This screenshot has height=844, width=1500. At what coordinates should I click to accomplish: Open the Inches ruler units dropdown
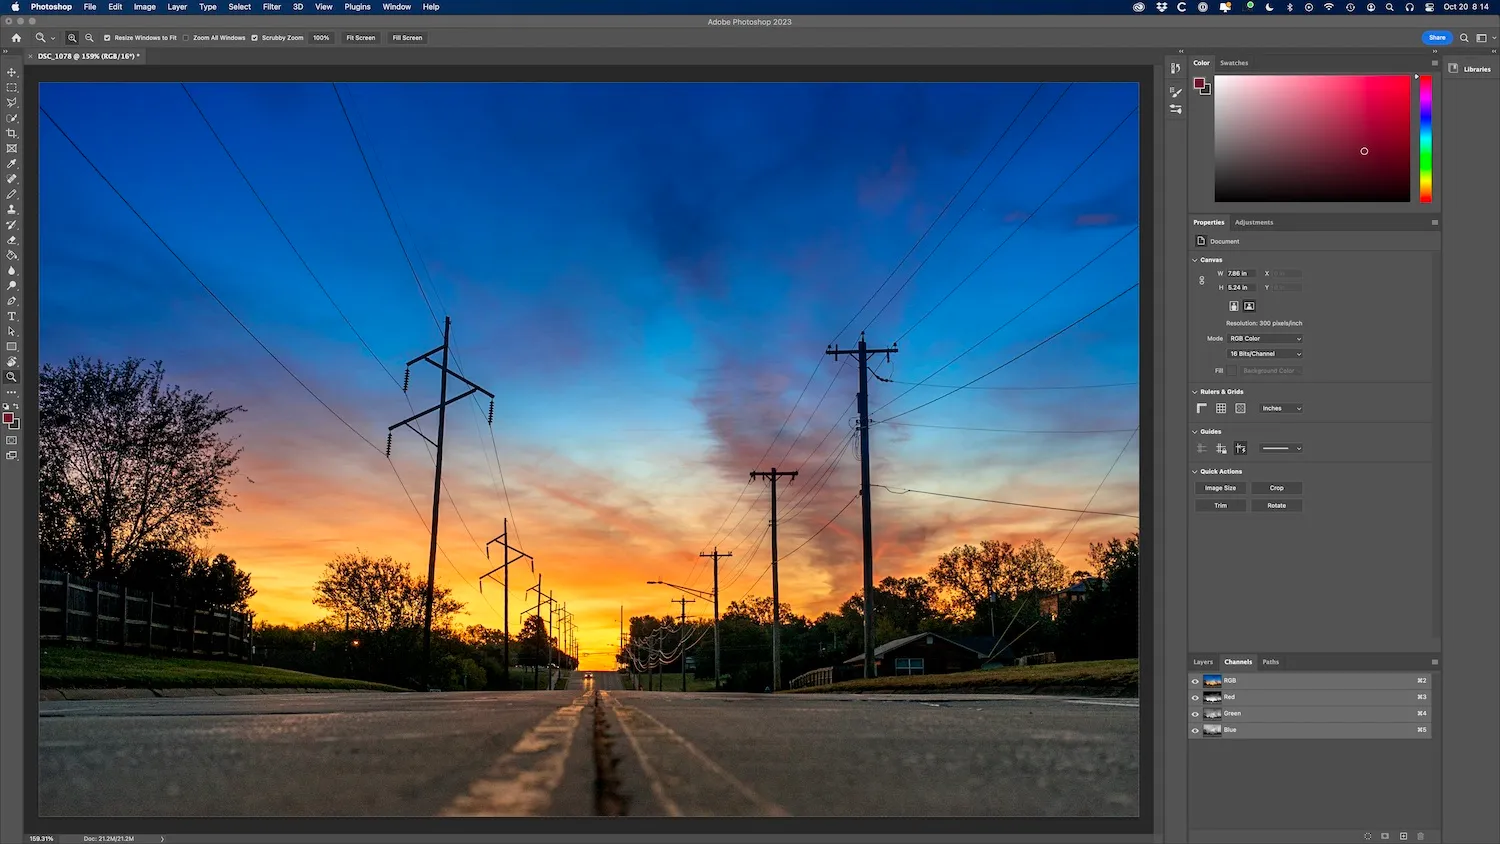point(1281,408)
